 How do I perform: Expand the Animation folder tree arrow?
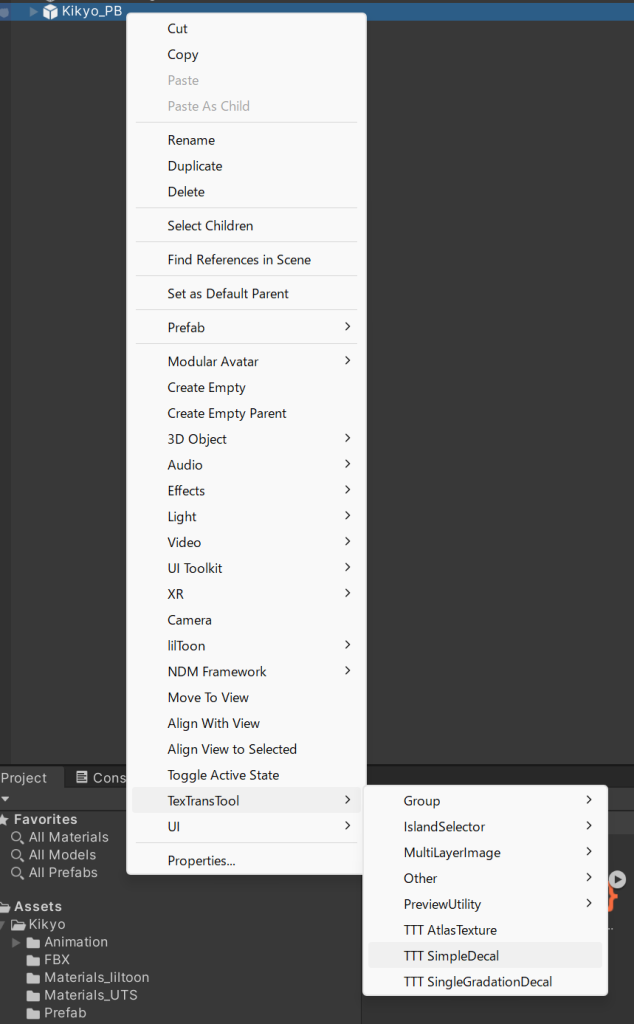16,942
